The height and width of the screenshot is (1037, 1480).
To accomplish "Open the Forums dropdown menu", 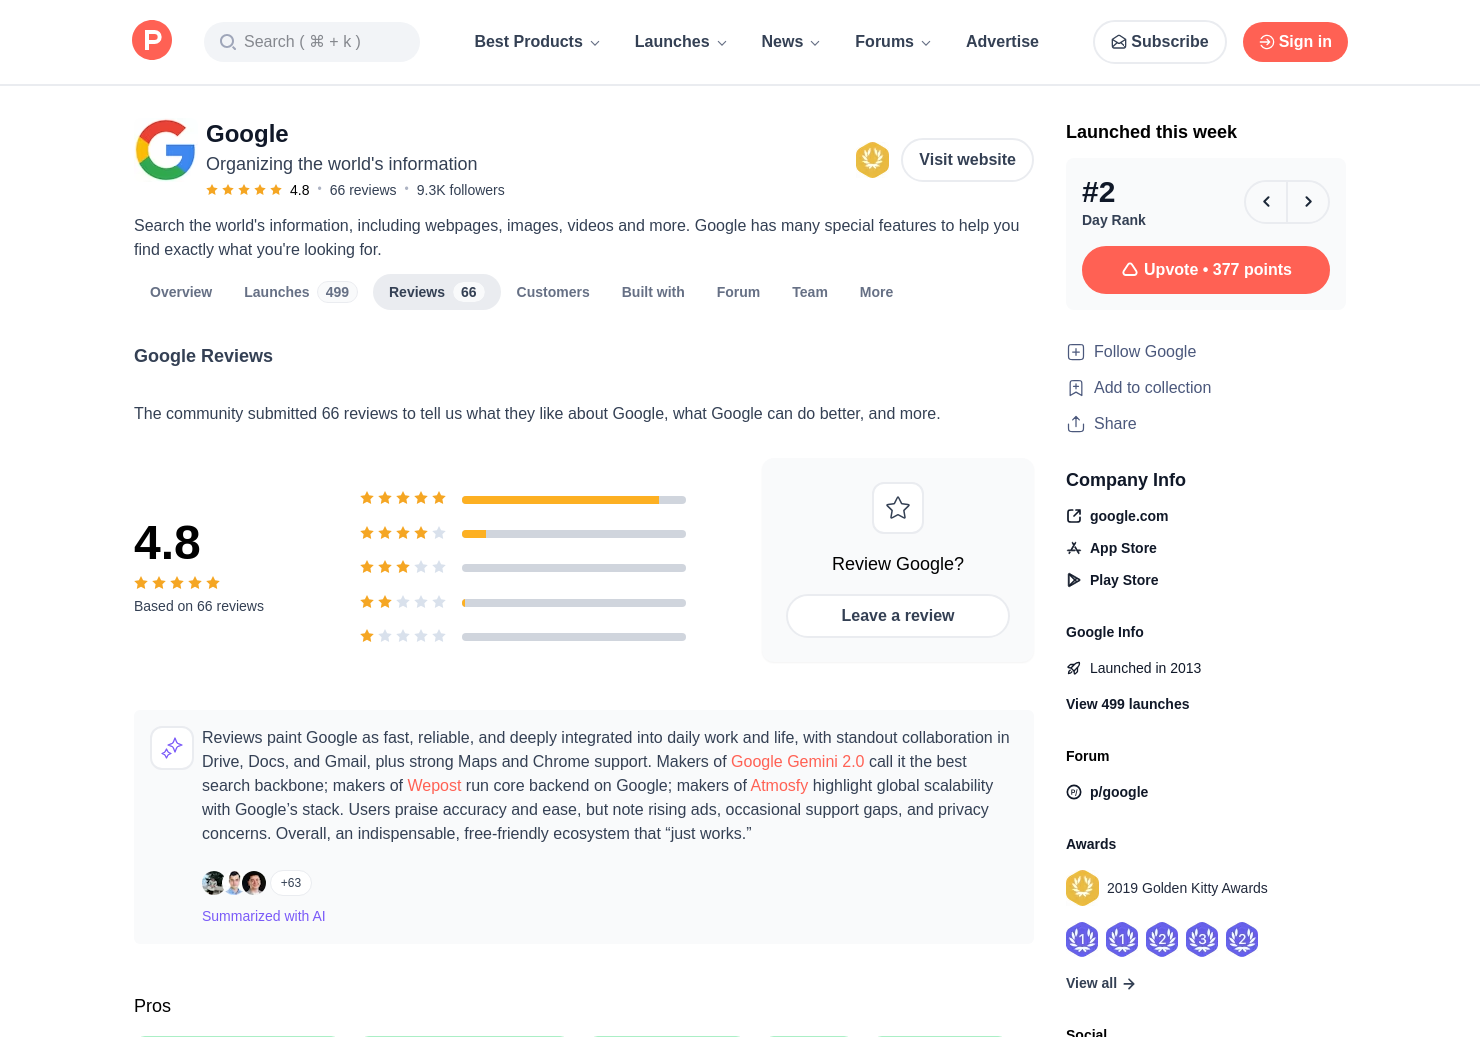I will click(x=892, y=42).
